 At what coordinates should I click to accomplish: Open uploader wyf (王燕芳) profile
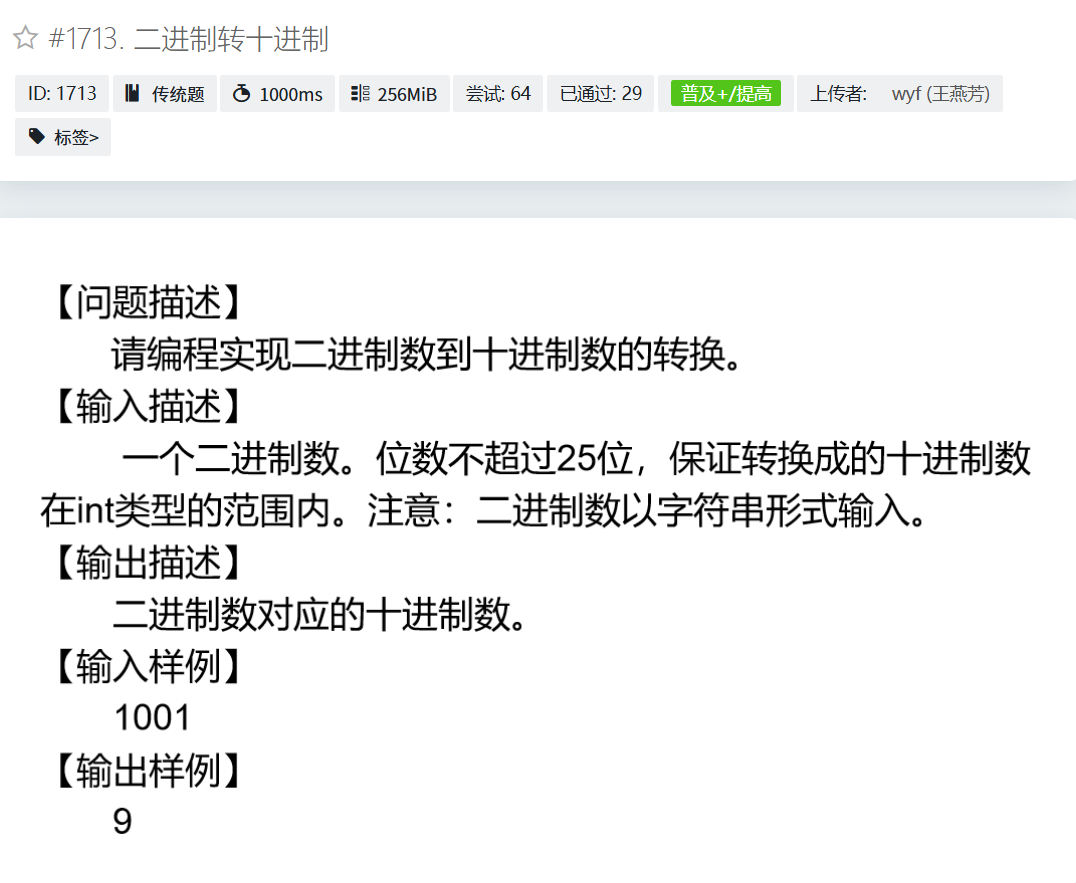[x=940, y=94]
